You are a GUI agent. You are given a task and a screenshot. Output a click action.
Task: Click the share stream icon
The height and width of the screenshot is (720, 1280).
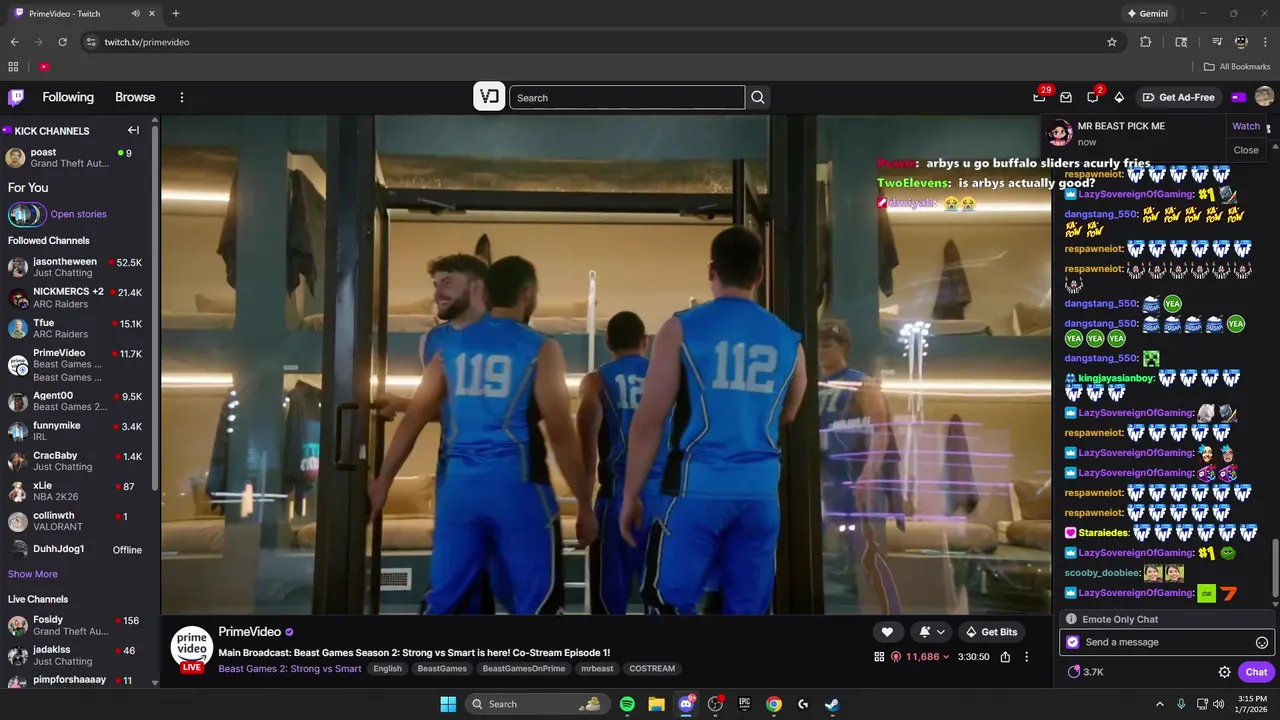click(1005, 657)
